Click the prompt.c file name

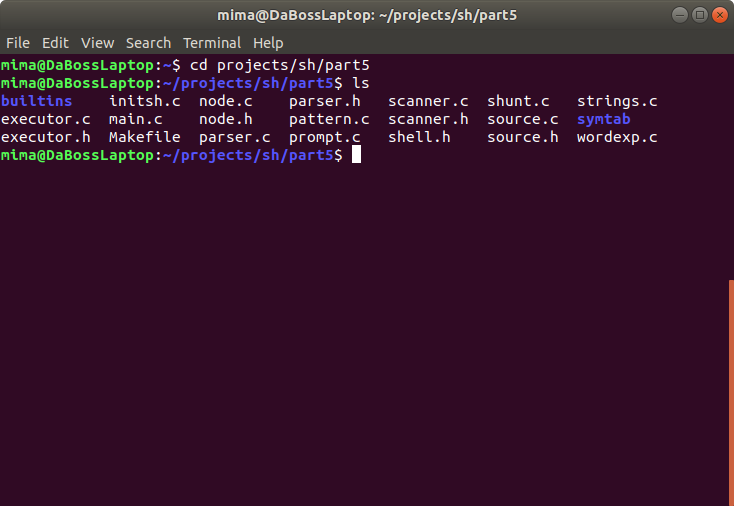pos(324,138)
